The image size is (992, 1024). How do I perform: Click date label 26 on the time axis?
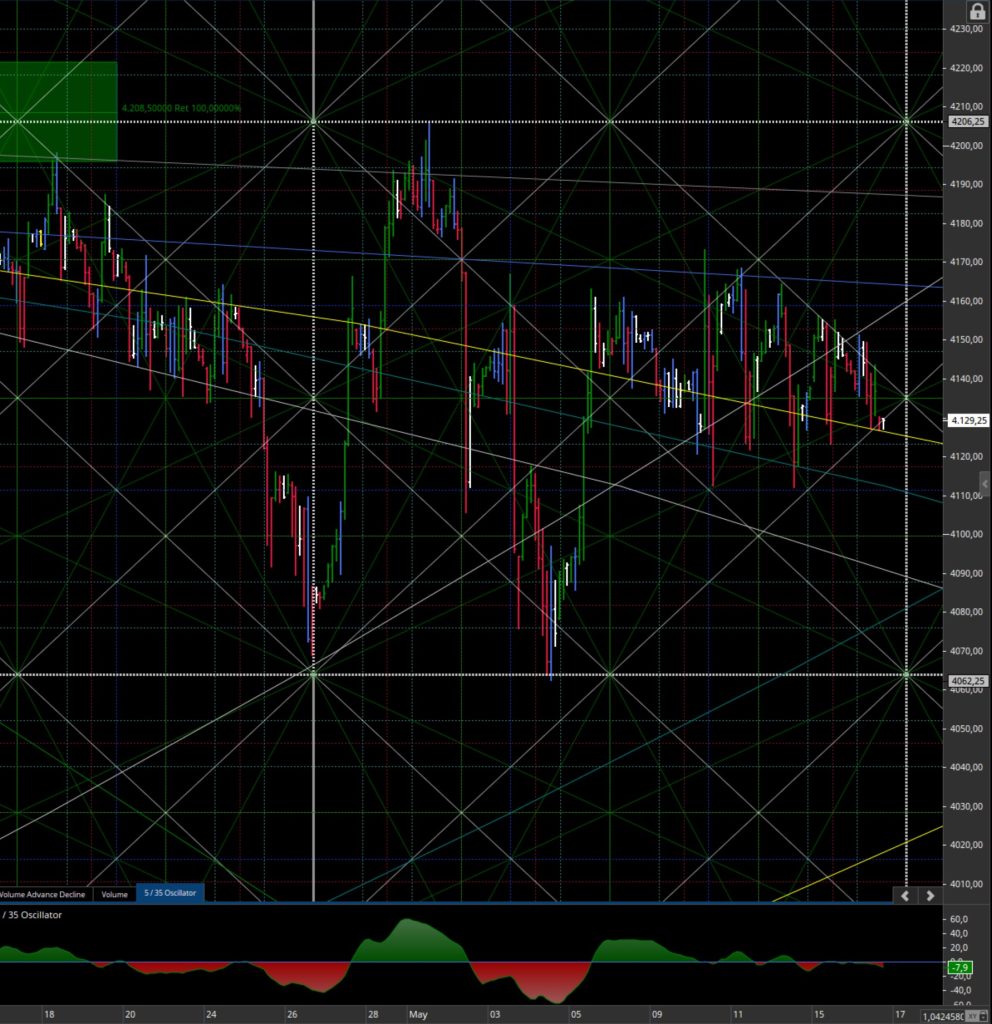click(x=292, y=1014)
